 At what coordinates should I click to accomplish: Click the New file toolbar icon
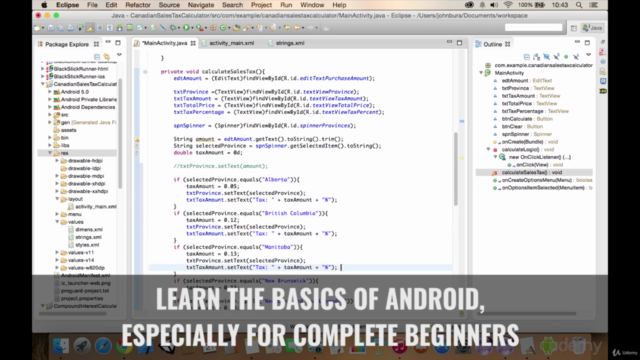tap(37, 28)
